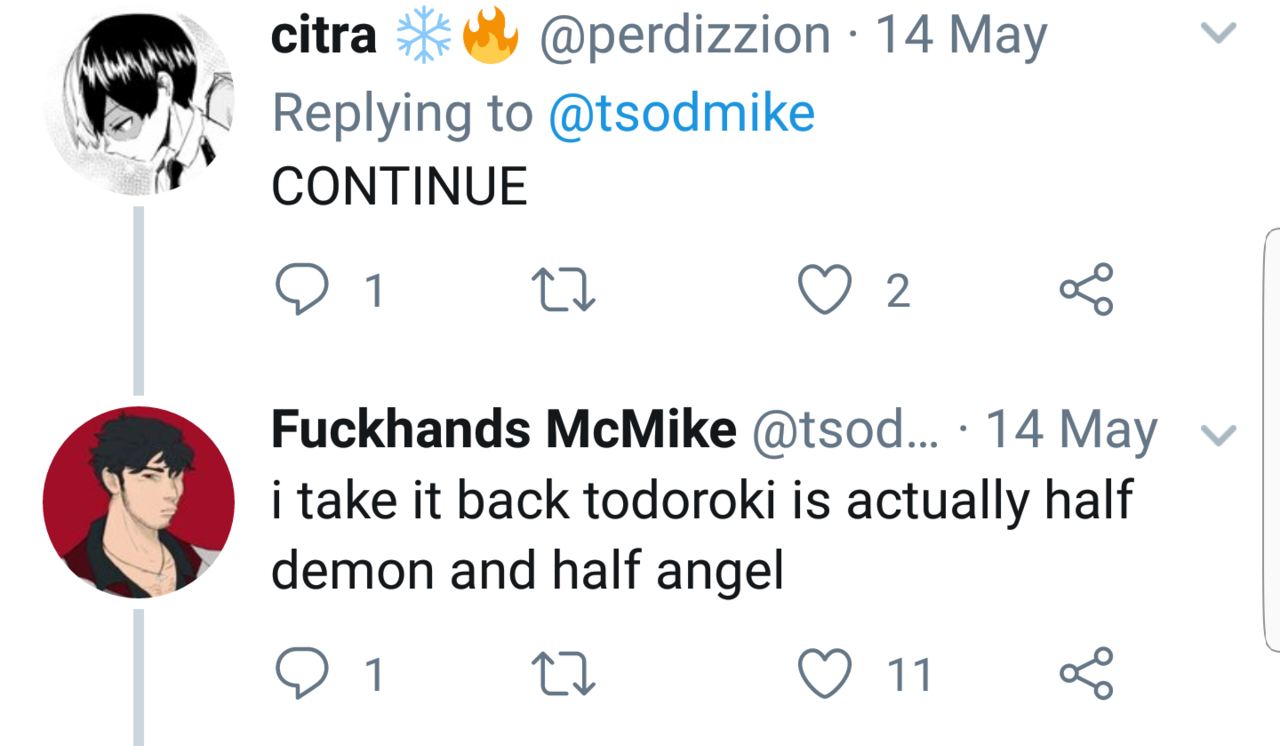Open the 14 May timestamp on citra's tweet
1280x746 pixels.
click(x=960, y=37)
